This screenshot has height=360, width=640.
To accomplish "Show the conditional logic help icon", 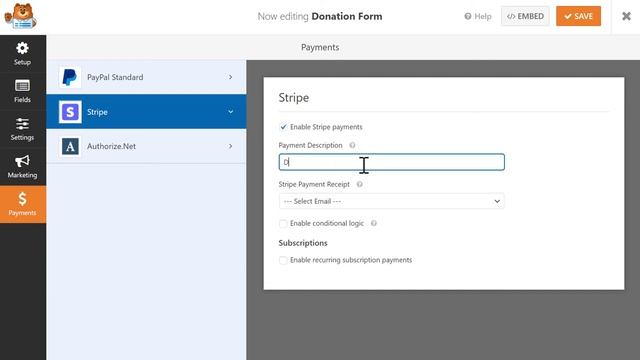I will pos(374,223).
